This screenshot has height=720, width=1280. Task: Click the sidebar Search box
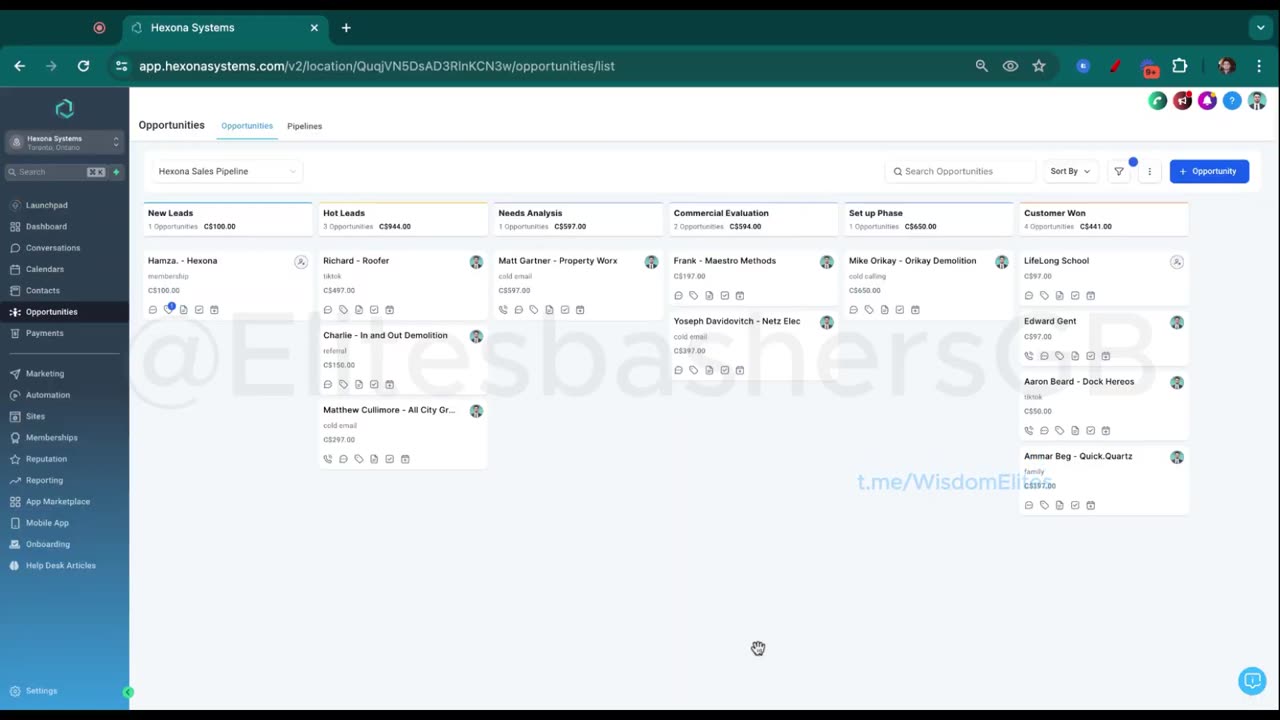[57, 172]
